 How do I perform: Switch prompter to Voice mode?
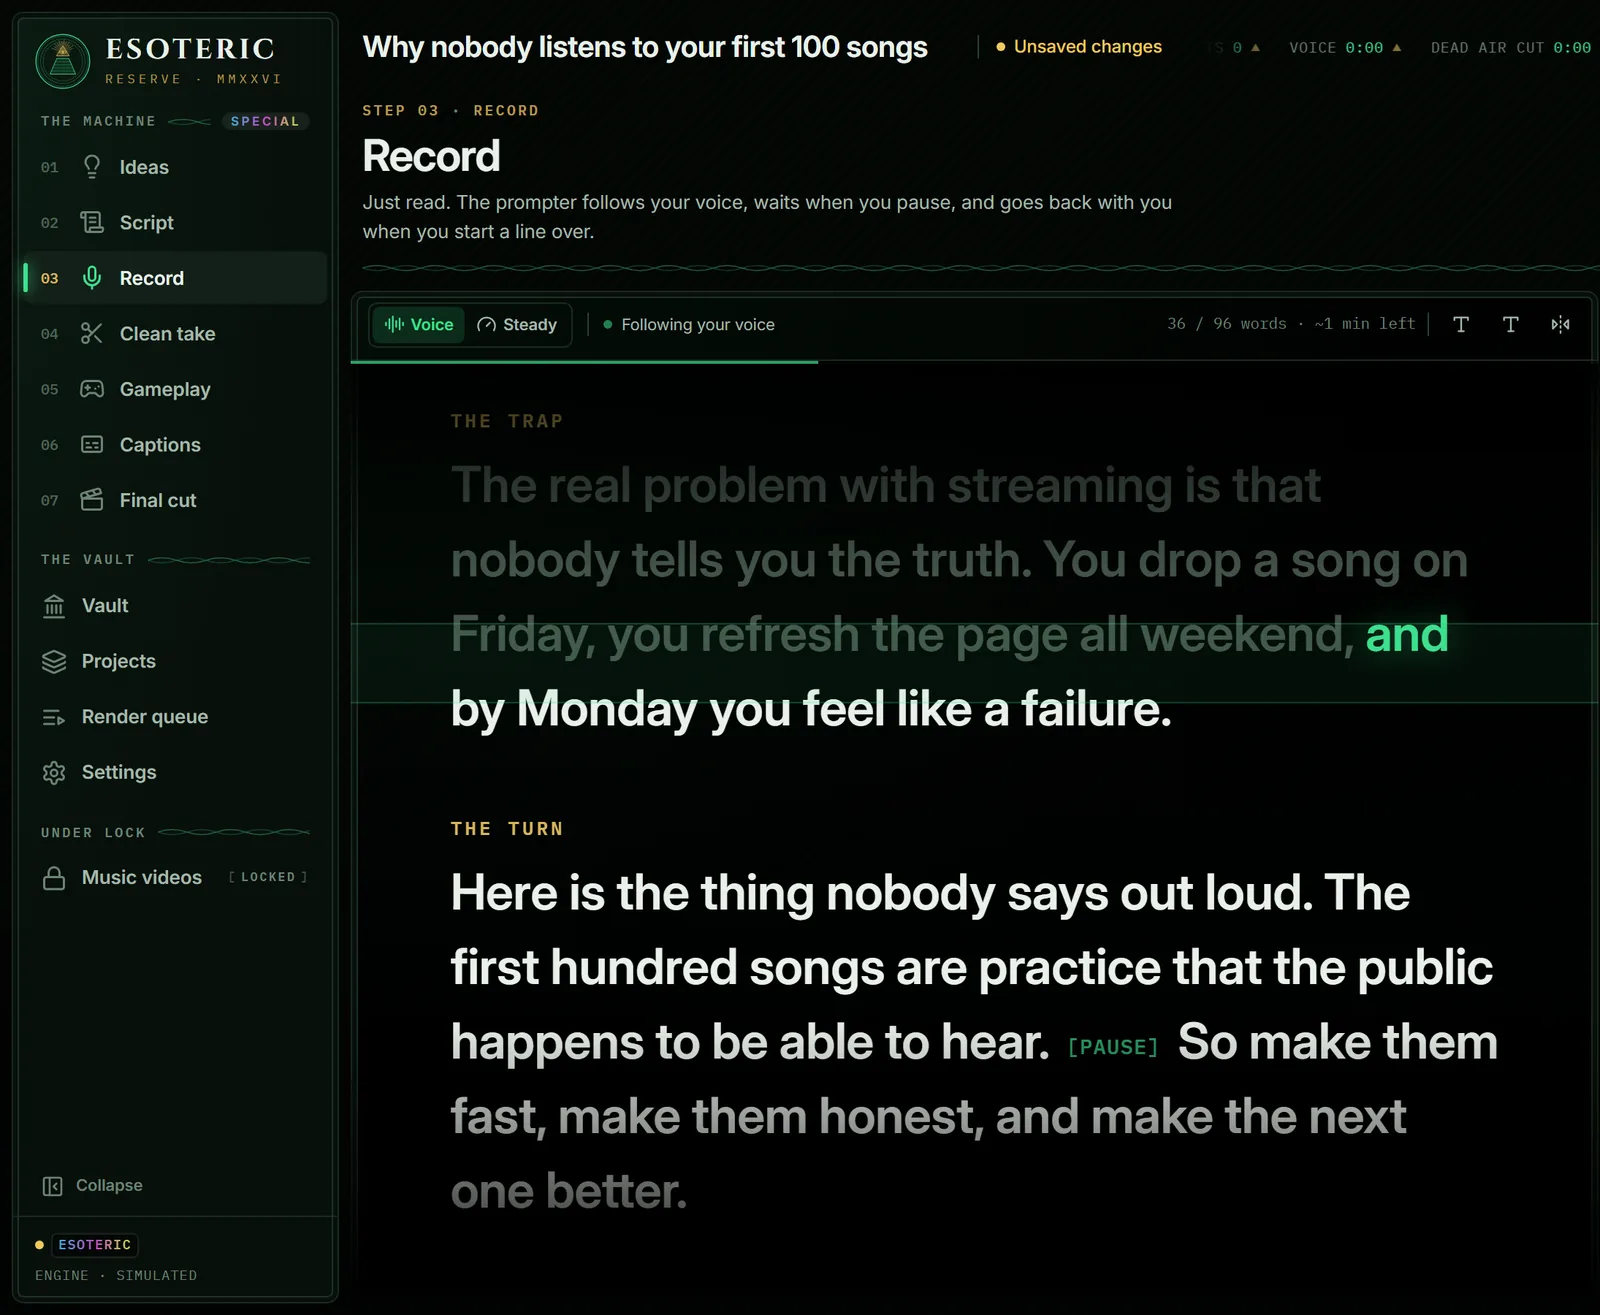click(419, 325)
